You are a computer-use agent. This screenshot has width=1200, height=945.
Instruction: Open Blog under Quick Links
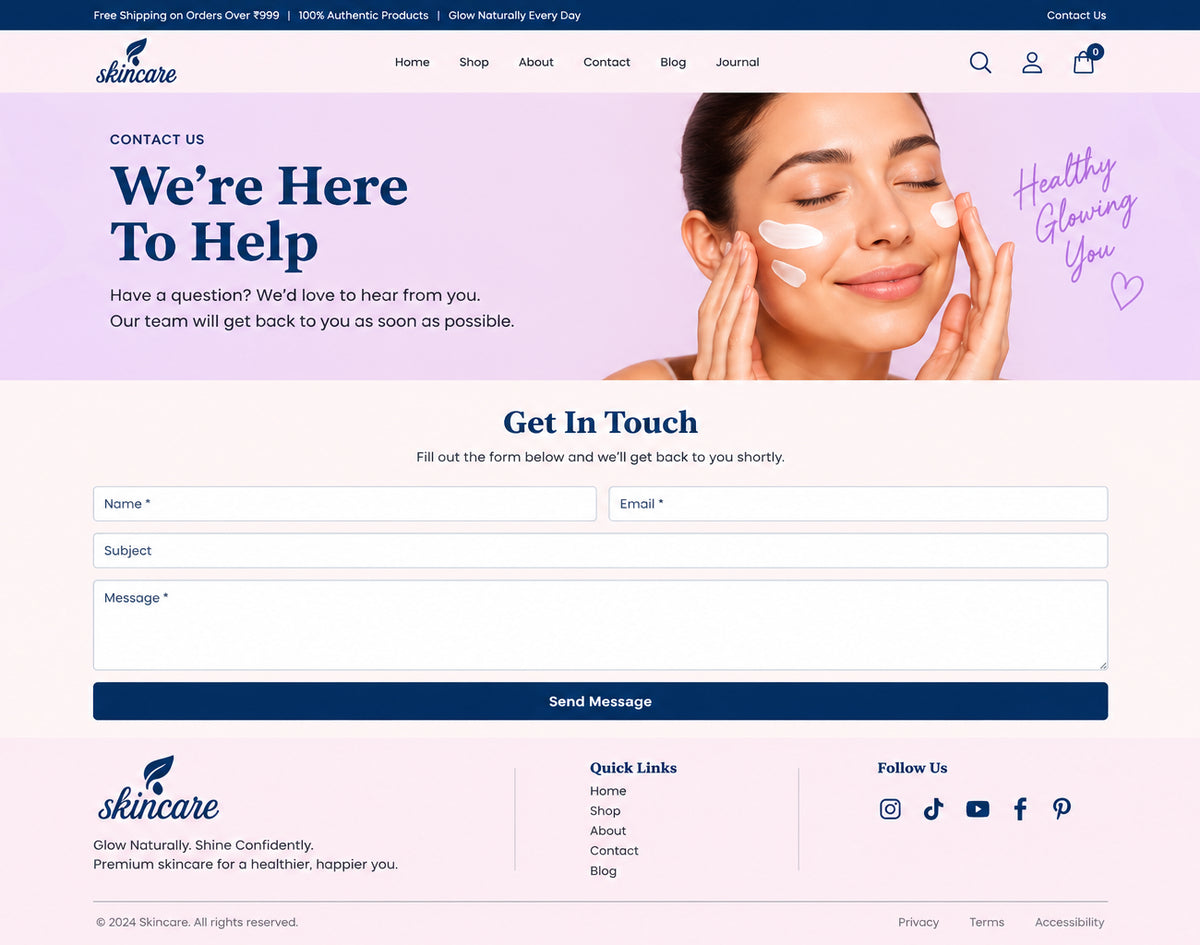pos(603,871)
